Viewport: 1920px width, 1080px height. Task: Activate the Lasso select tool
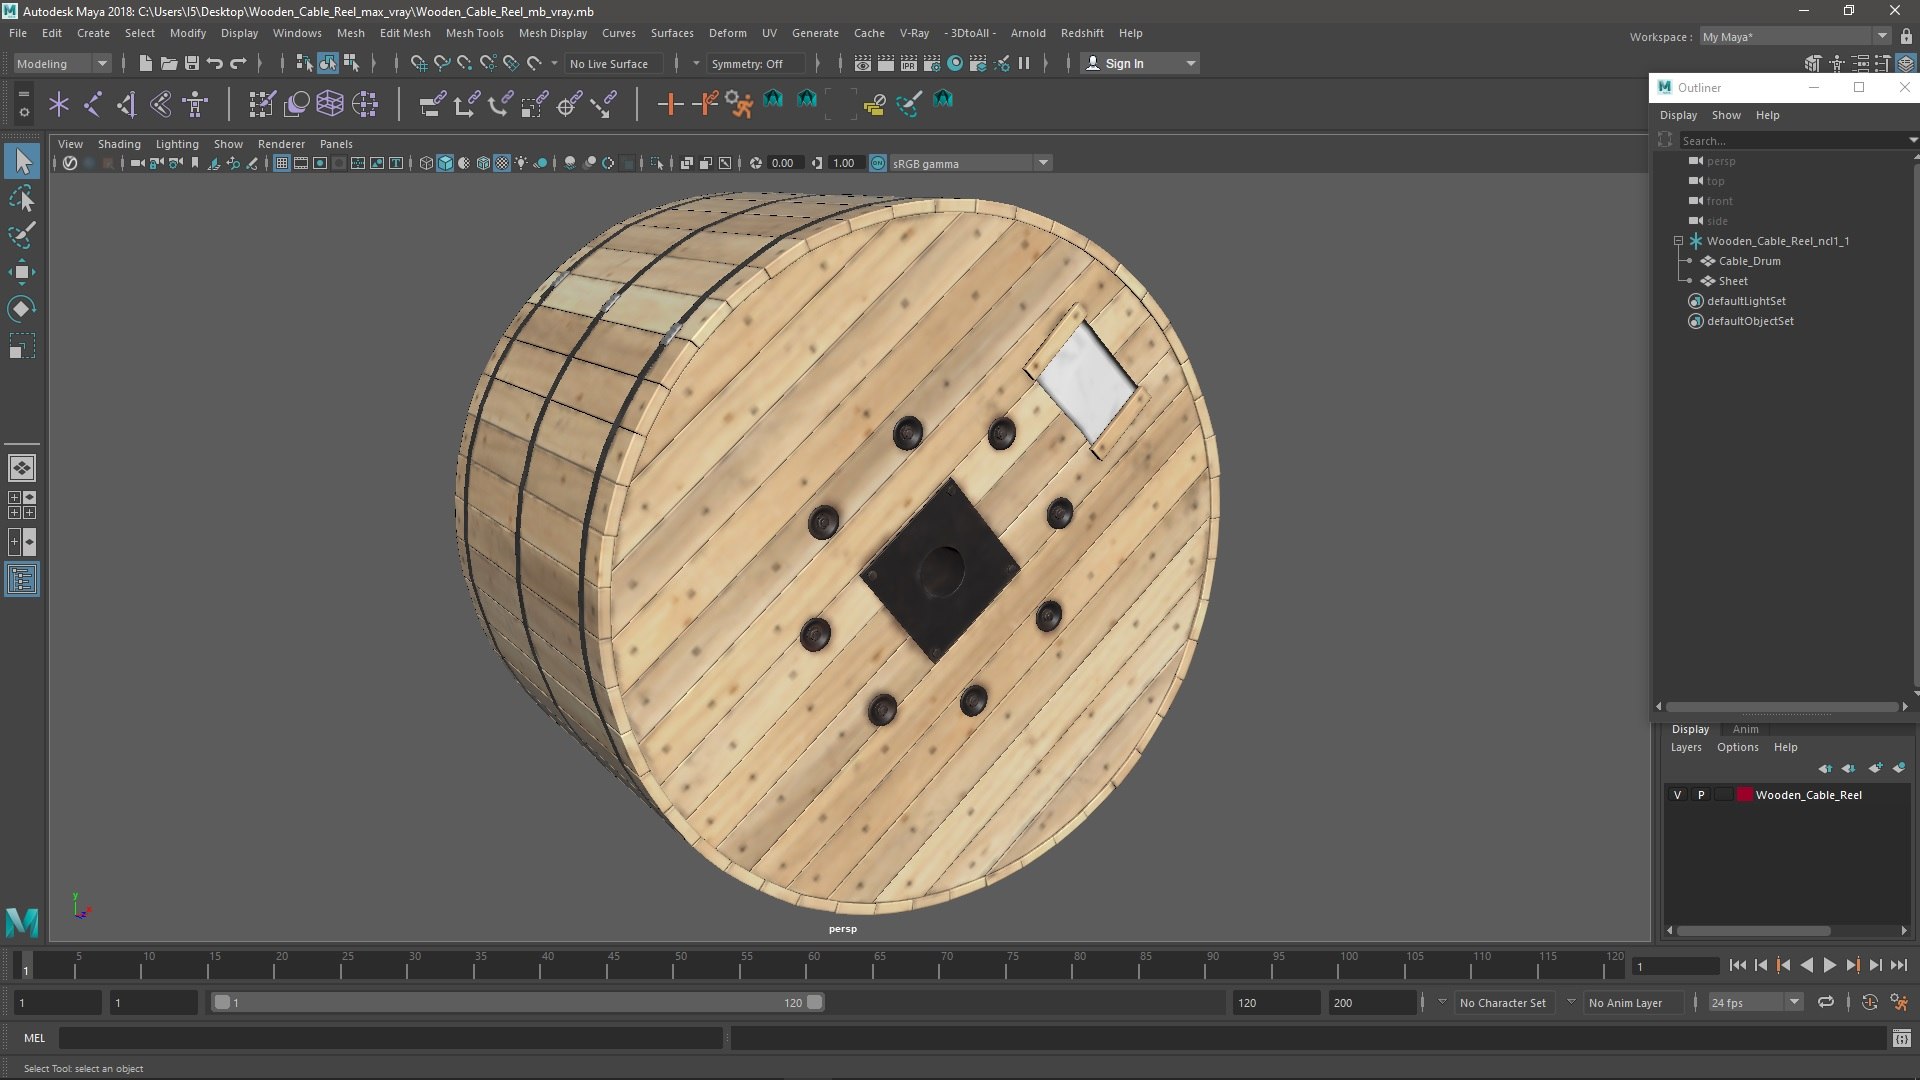[22, 198]
